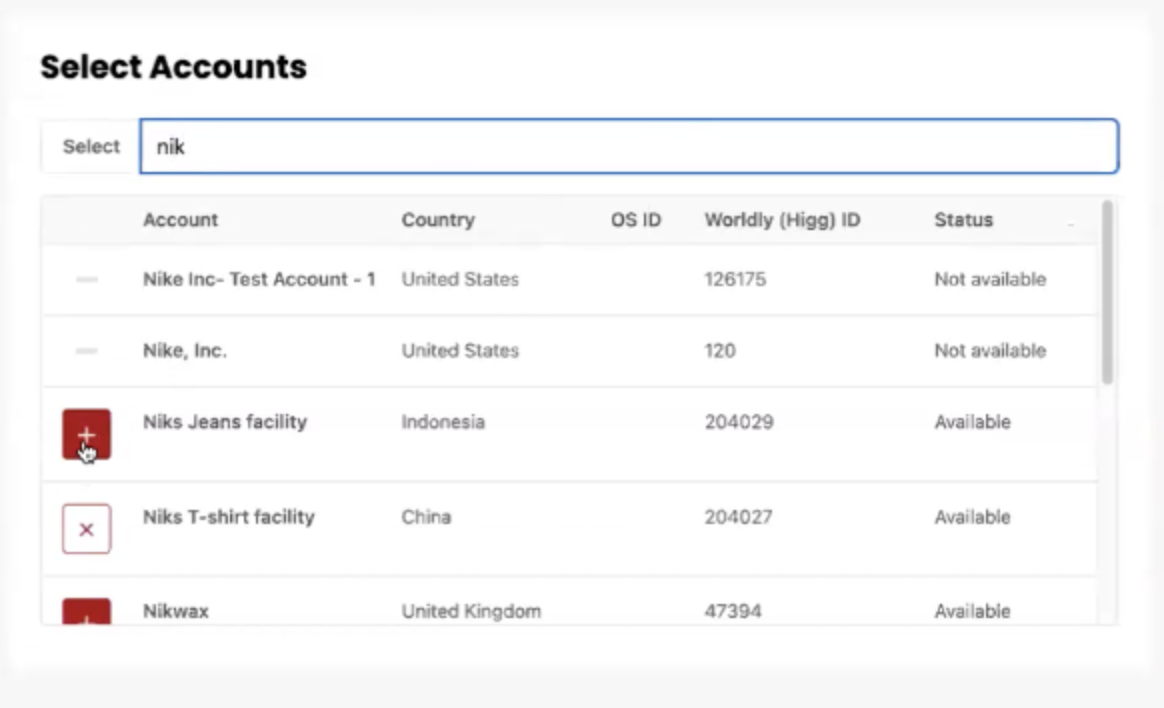Click the Higg ID 204027

pyautogui.click(x=739, y=517)
